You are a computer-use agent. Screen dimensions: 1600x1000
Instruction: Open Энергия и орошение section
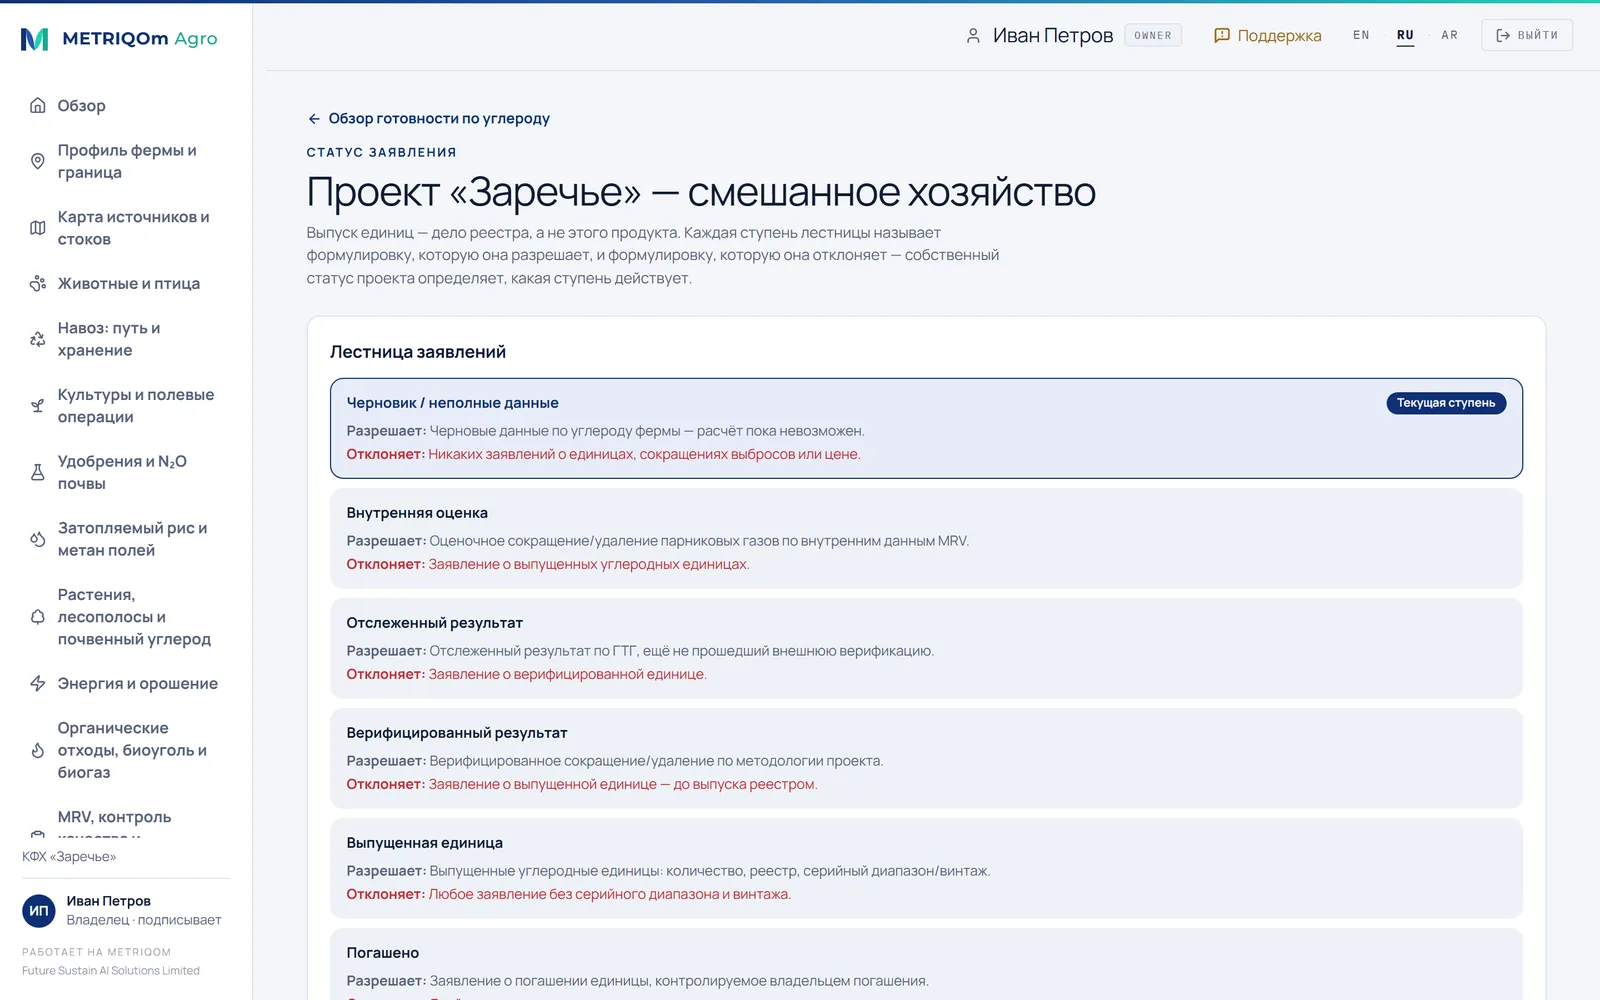tap(126, 683)
